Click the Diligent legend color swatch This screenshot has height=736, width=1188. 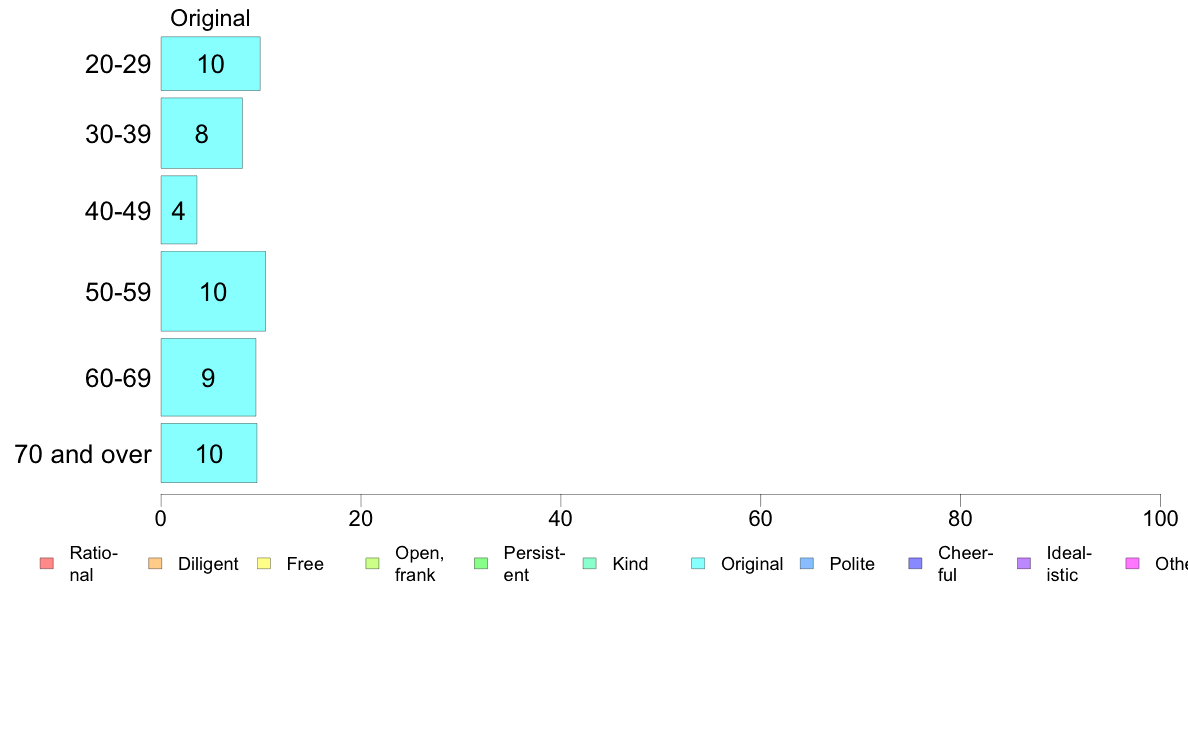pos(155,563)
